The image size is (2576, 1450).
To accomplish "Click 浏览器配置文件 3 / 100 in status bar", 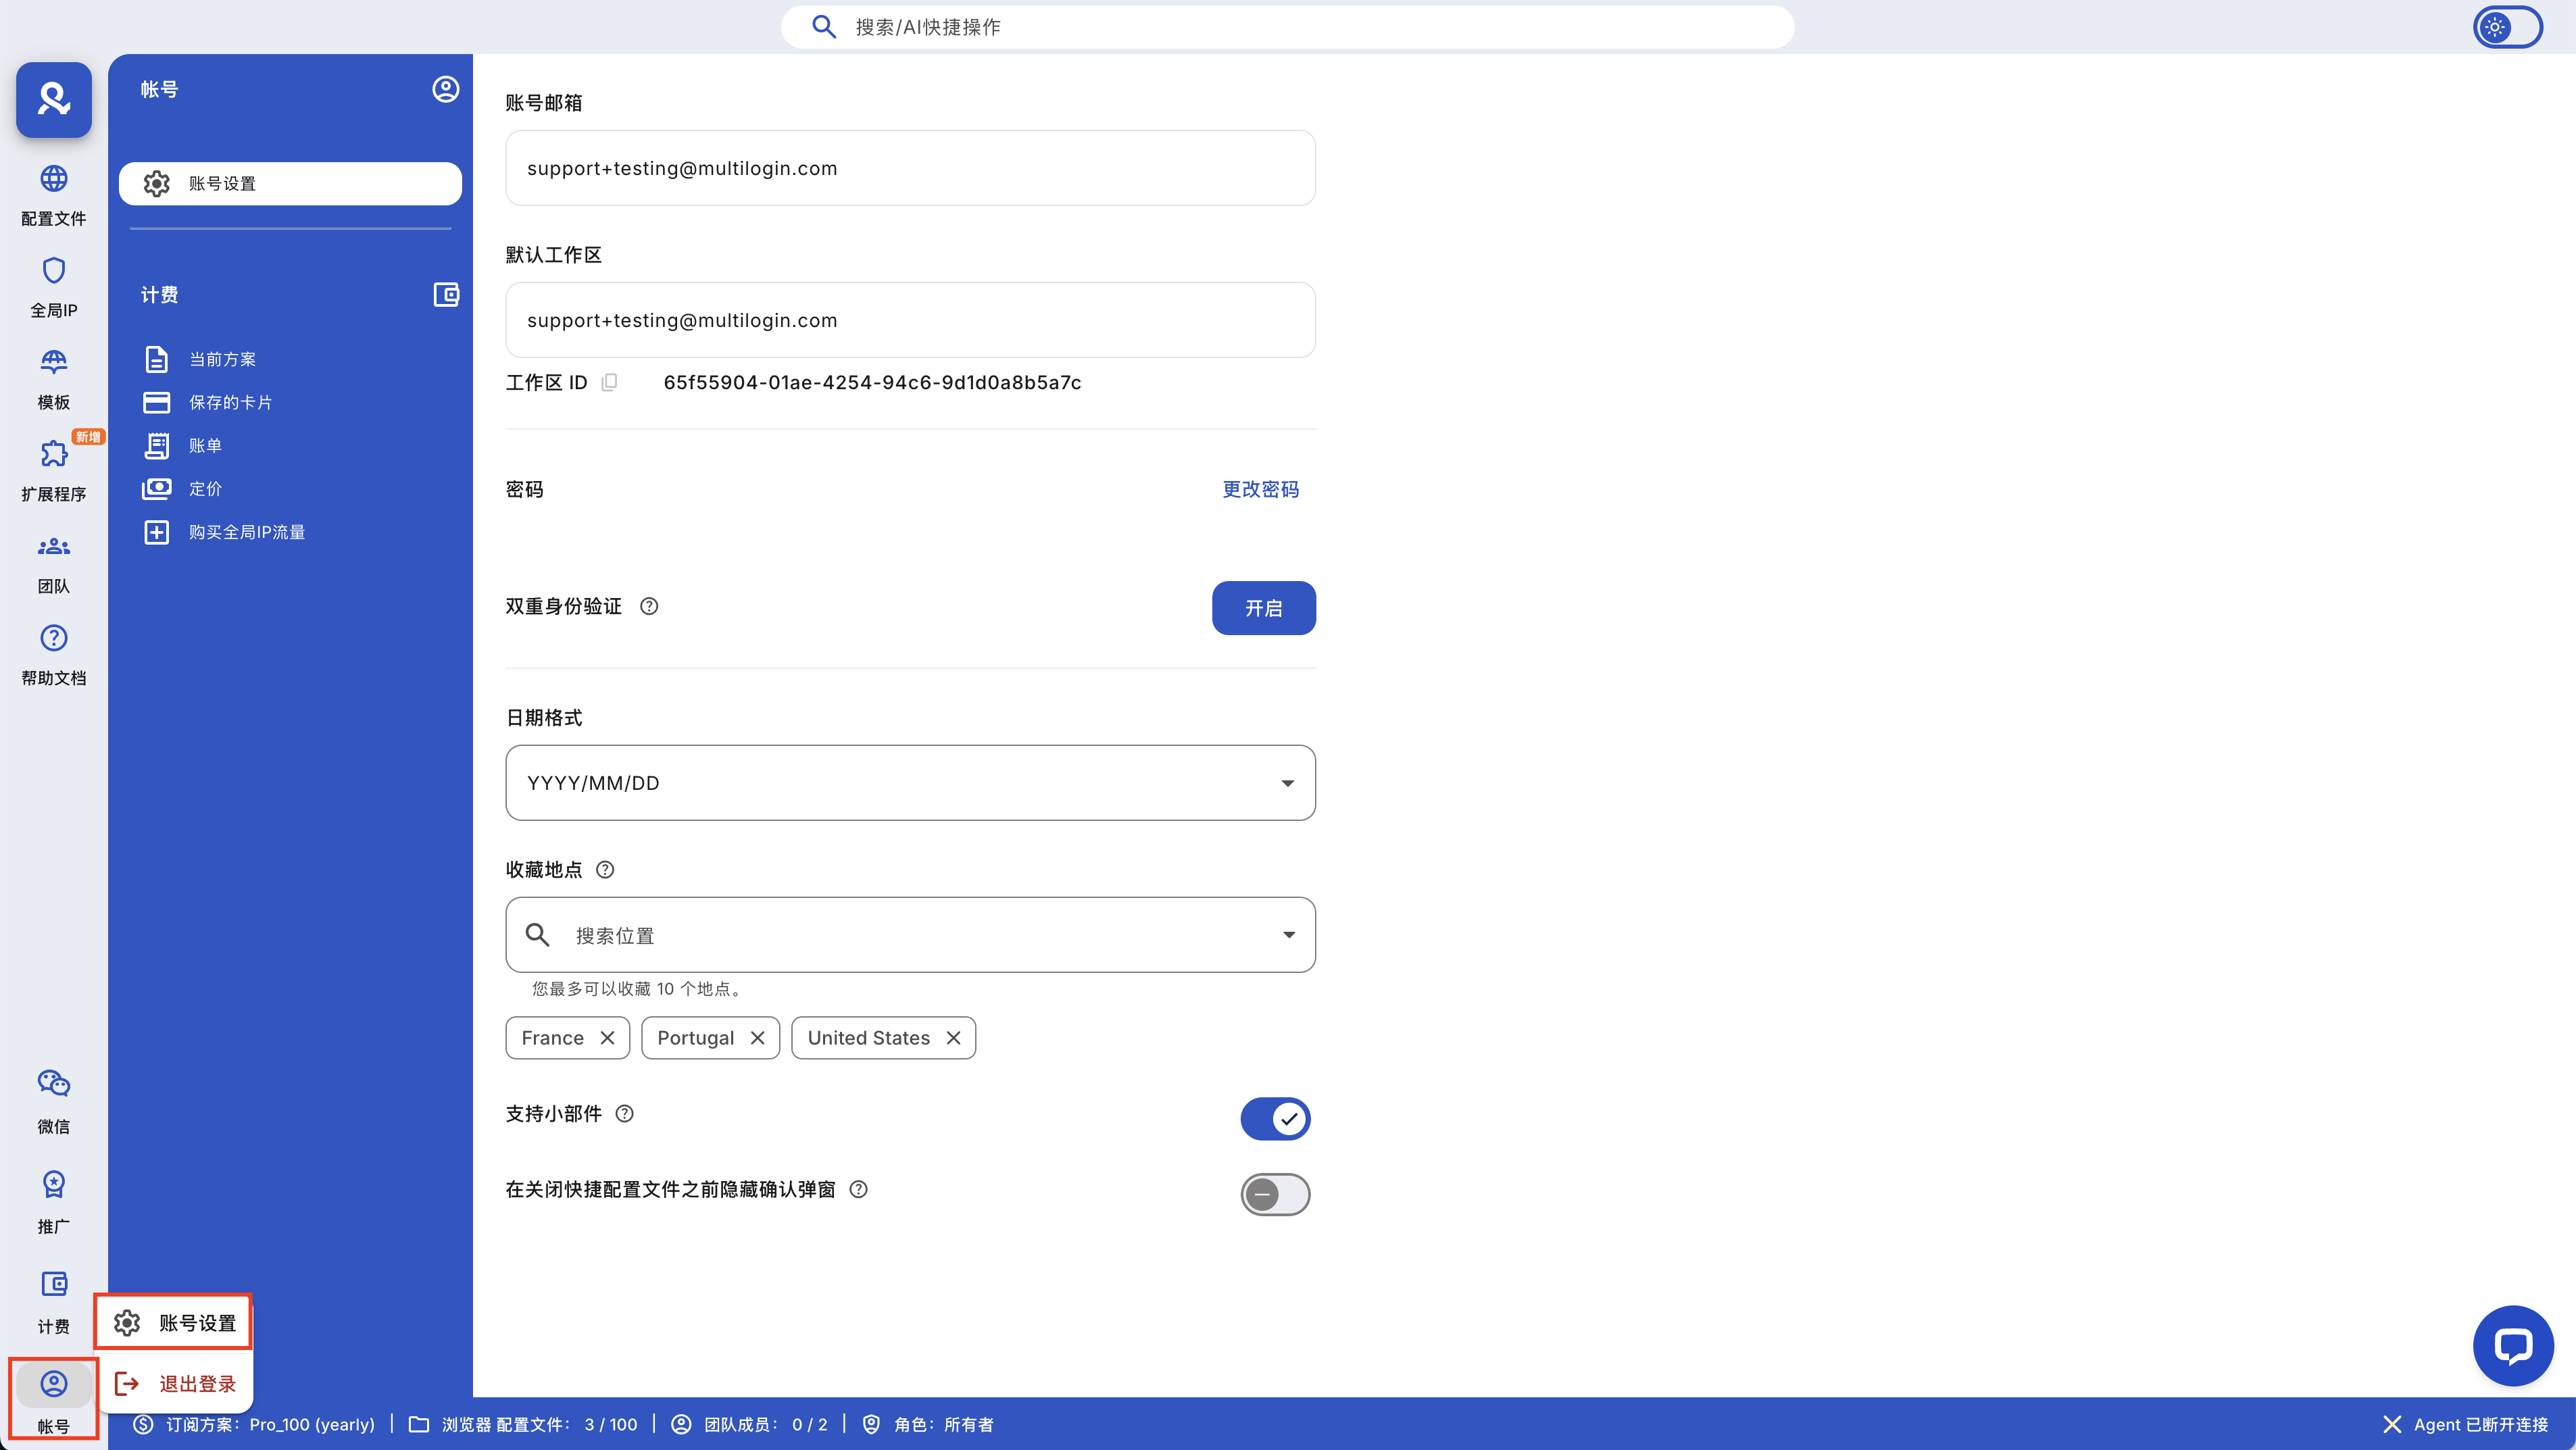I will 523,1424.
